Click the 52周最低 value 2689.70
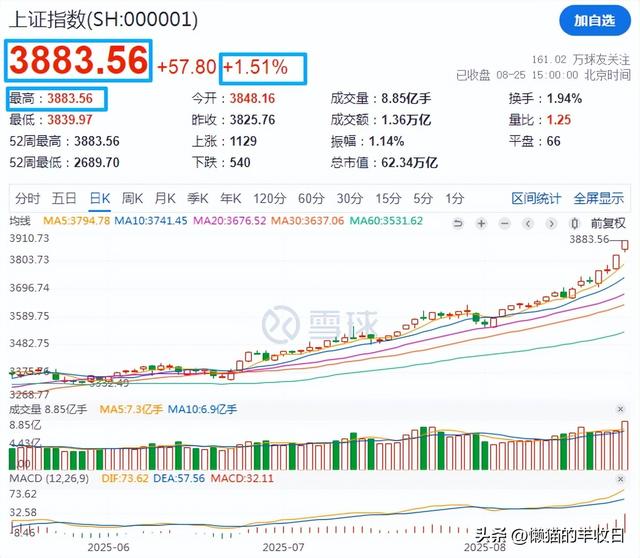The width and height of the screenshot is (640, 558). click(x=97, y=162)
